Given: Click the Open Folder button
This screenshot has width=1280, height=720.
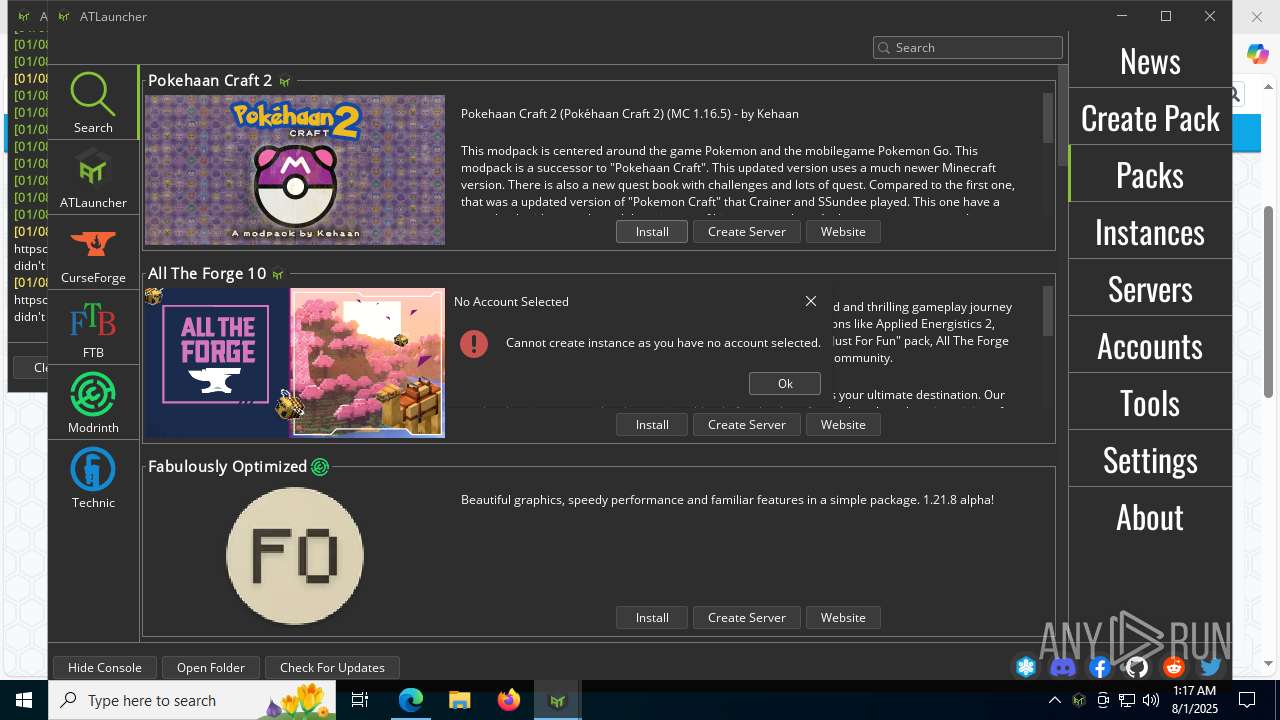Looking at the screenshot, I should pos(211,667).
